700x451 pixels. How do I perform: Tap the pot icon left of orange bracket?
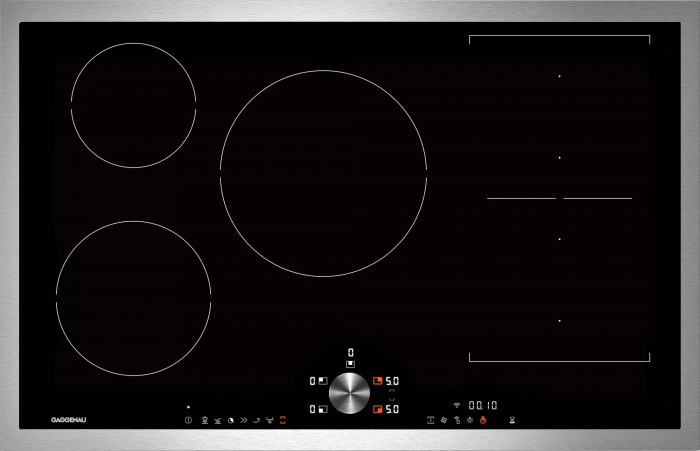pyautogui.click(x=270, y=420)
